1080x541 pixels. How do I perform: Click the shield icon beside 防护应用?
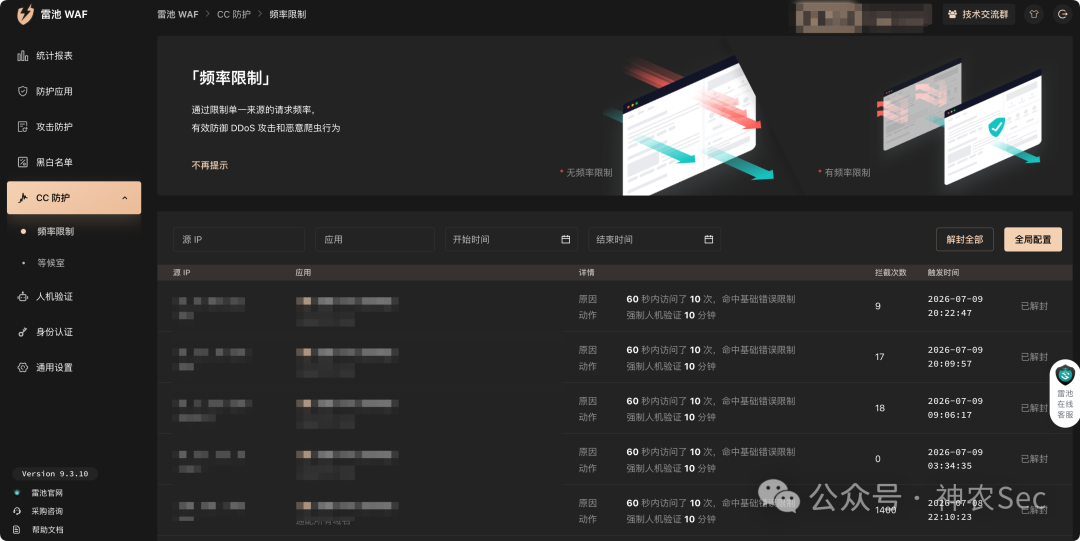coord(23,92)
